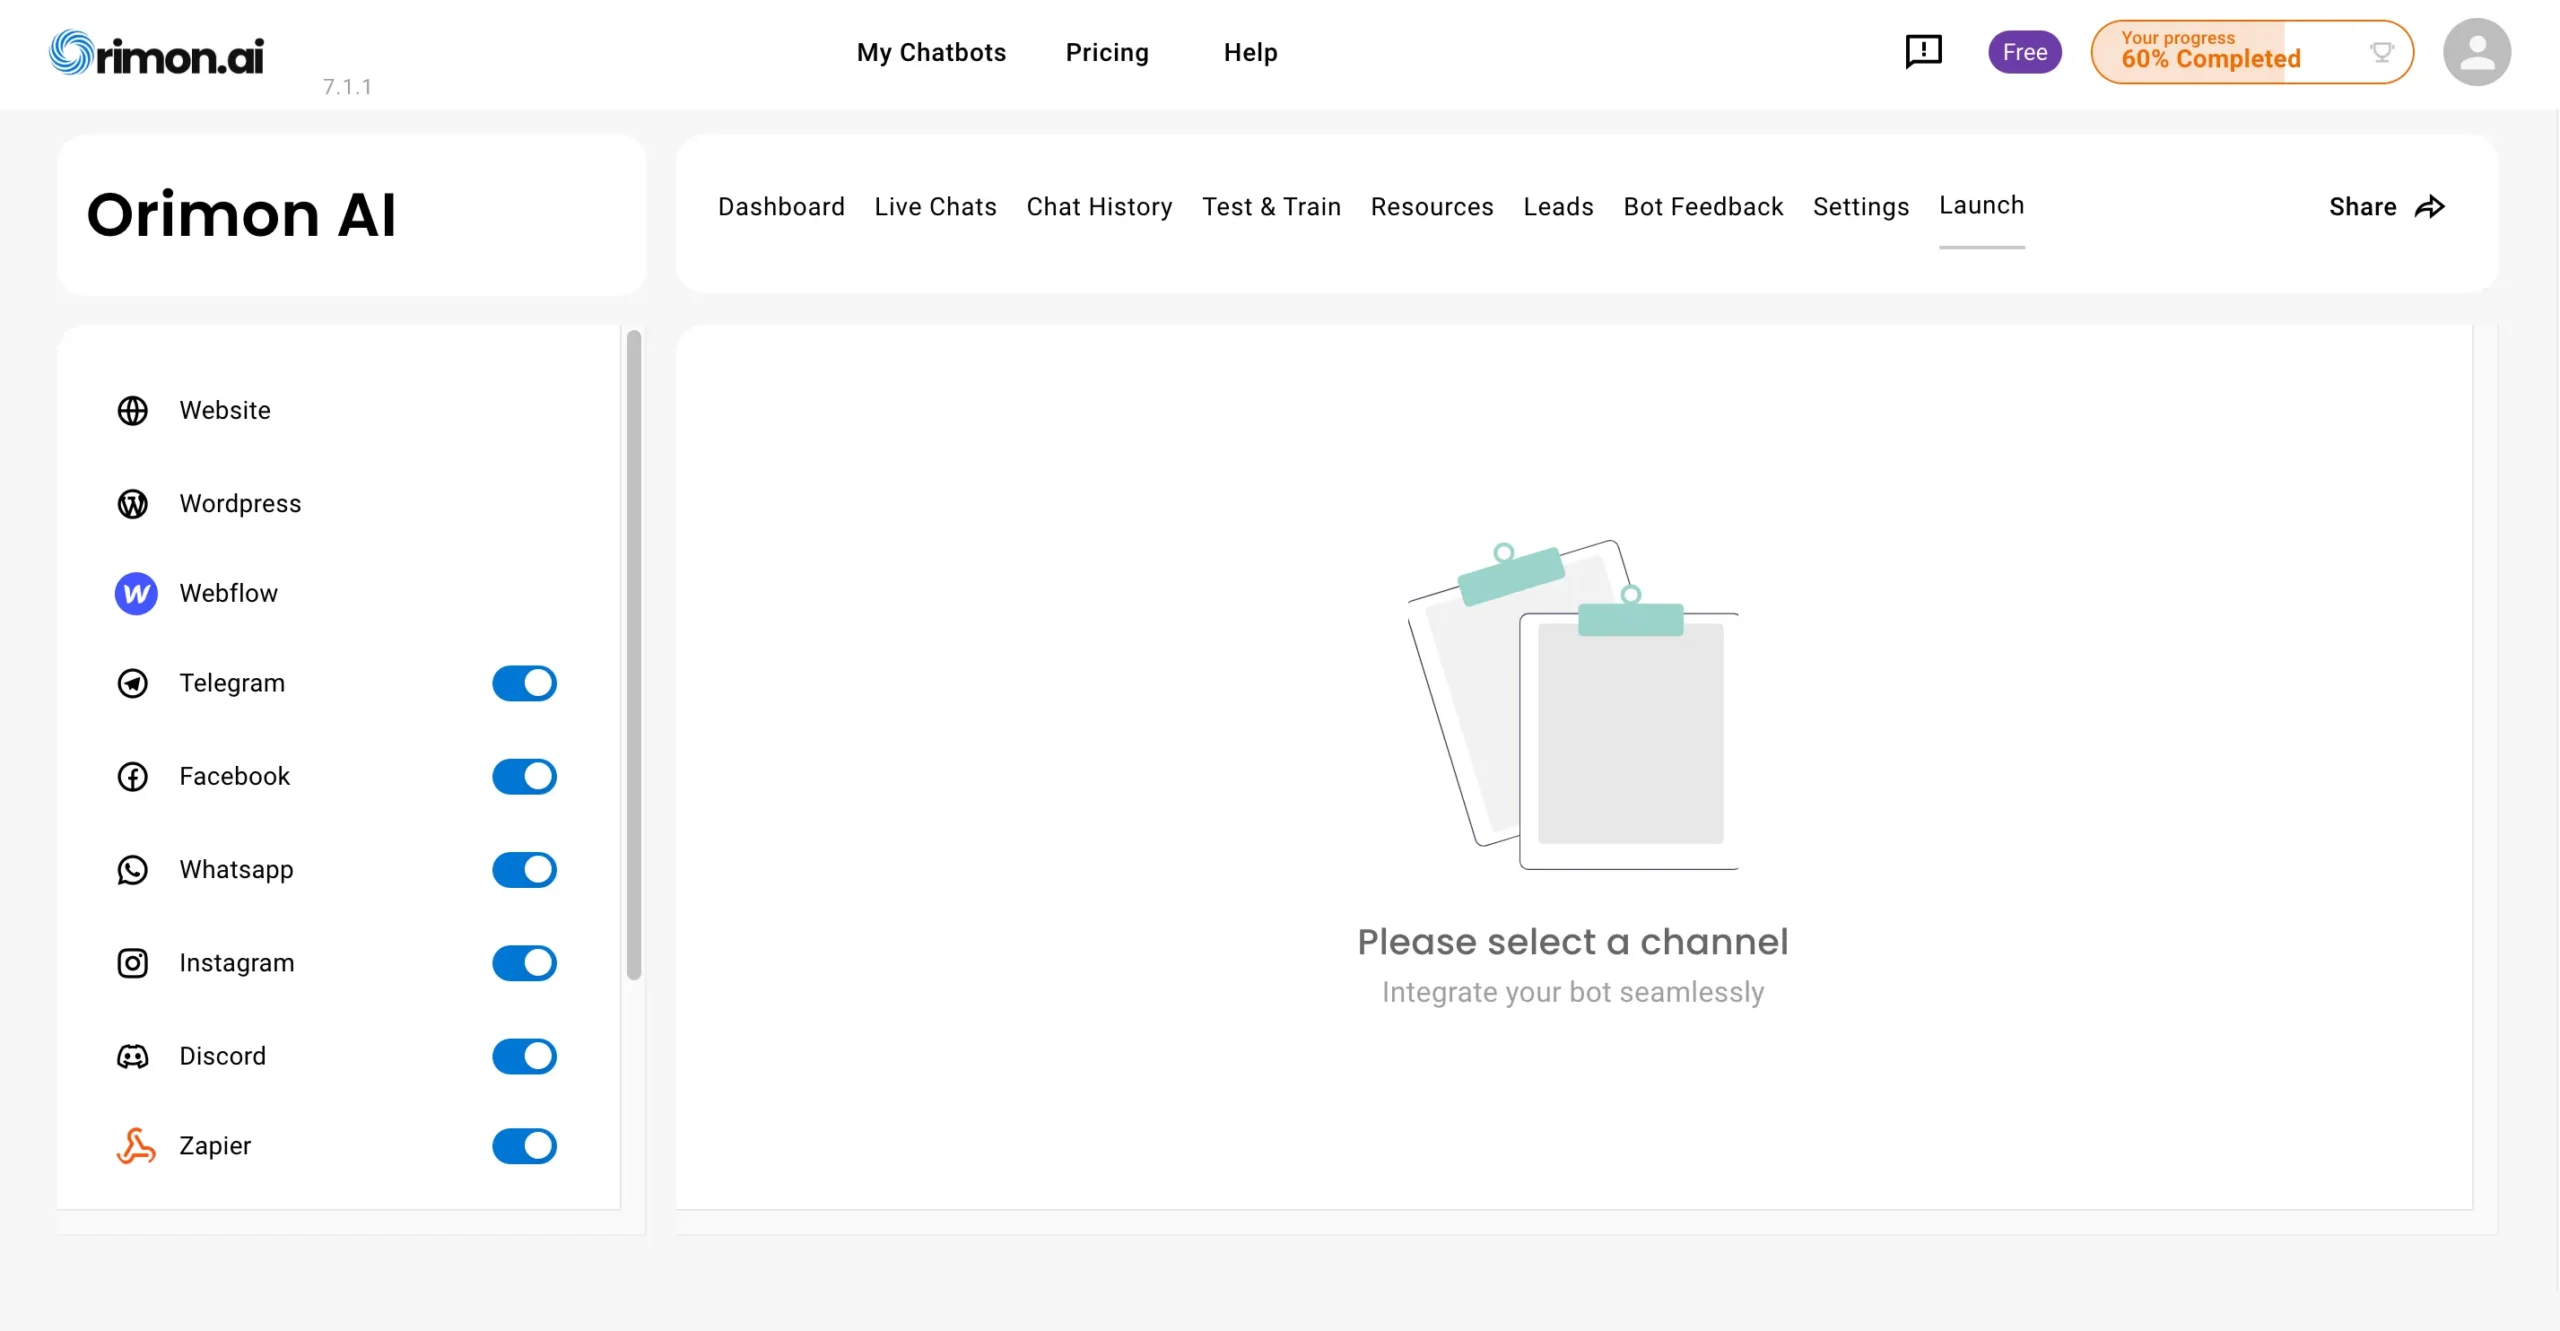Select the Wordpress logo icon

(x=132, y=504)
